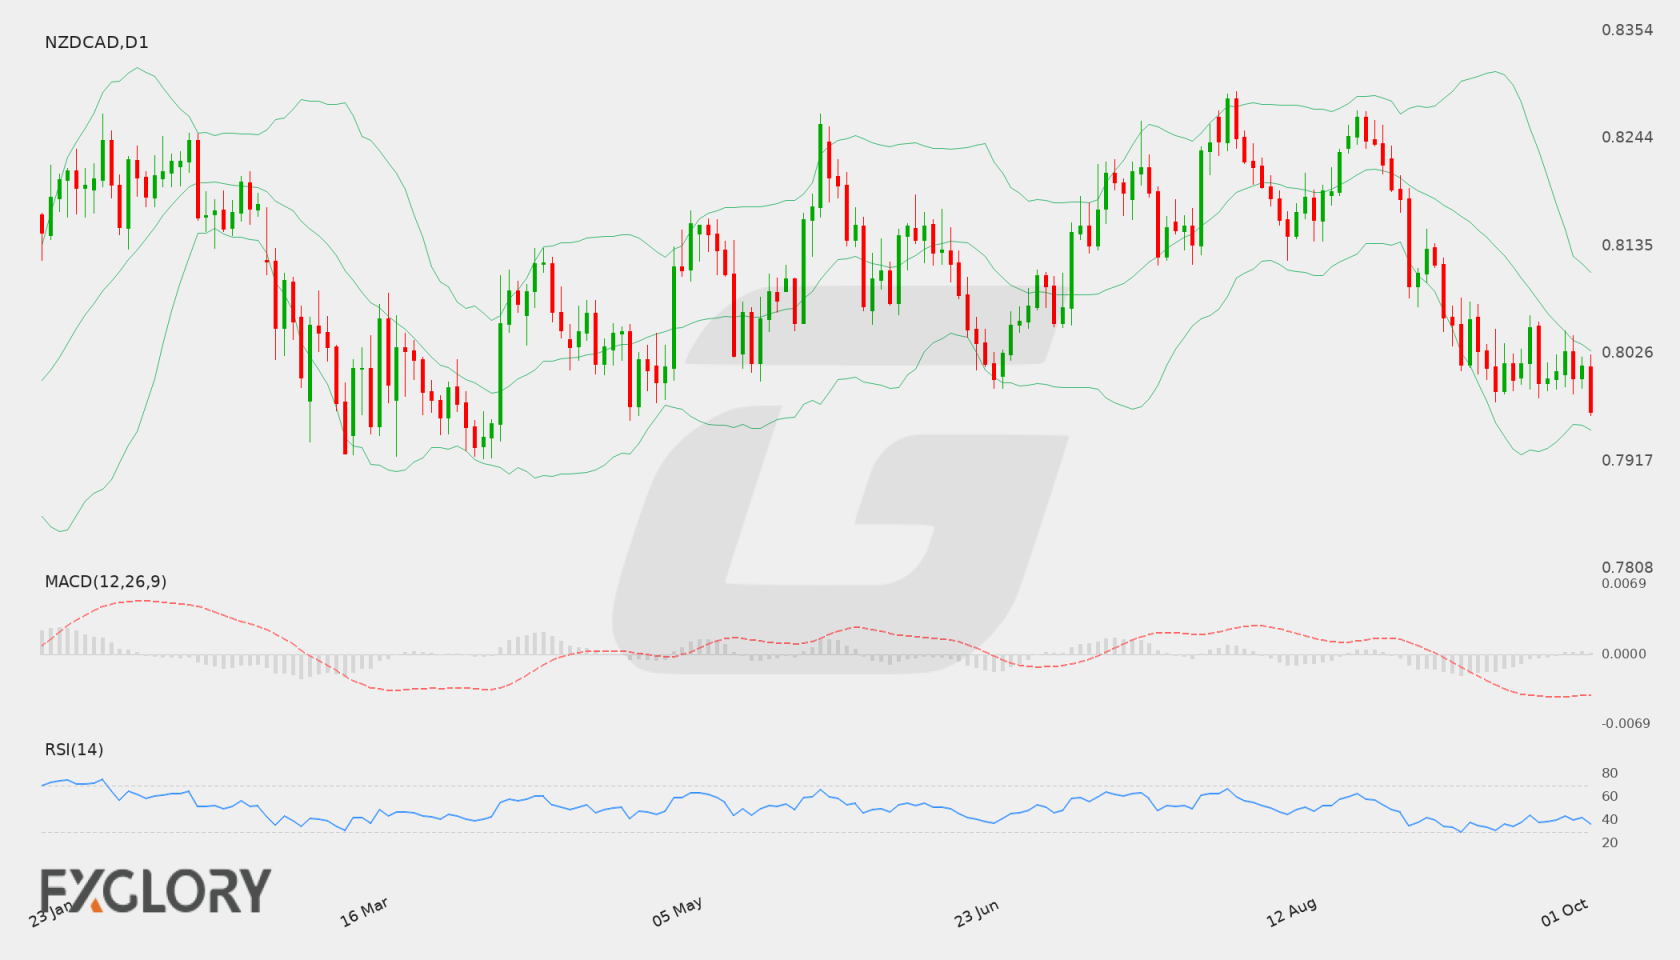Click the RSI 60 level label
This screenshot has height=960, width=1680.
(x=1609, y=796)
